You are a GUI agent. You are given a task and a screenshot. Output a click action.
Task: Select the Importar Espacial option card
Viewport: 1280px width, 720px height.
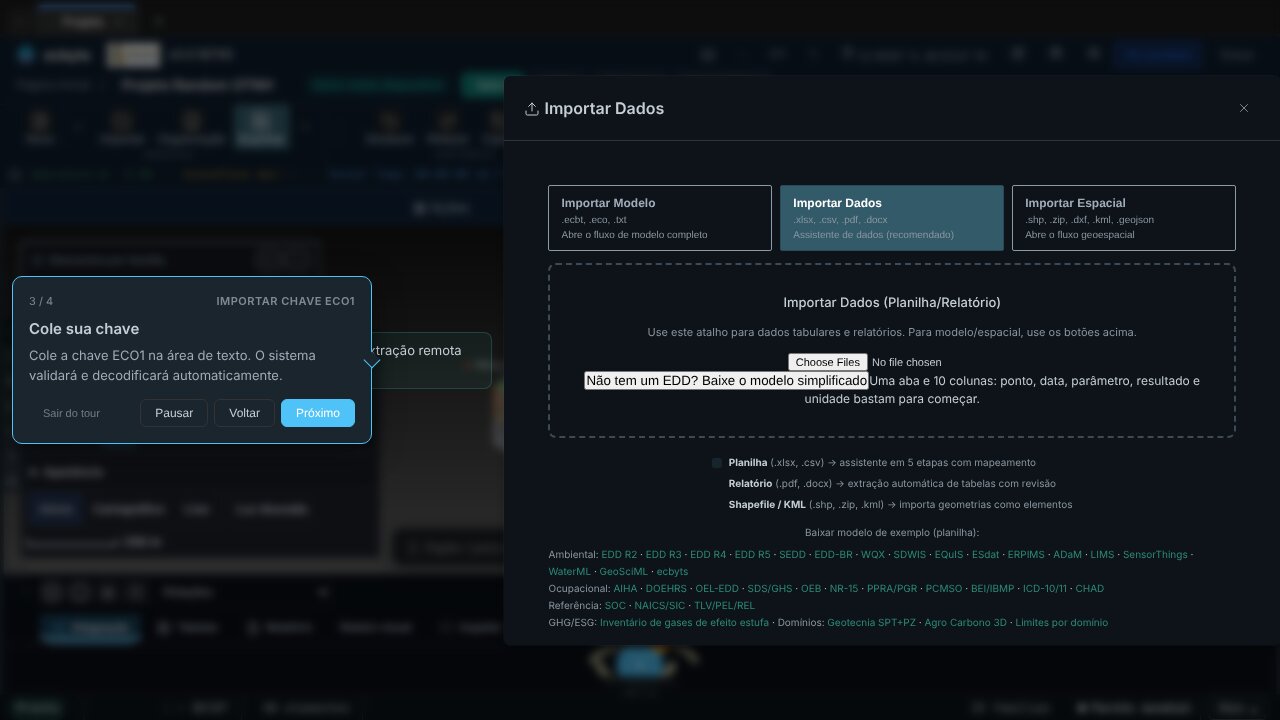[x=1124, y=218]
